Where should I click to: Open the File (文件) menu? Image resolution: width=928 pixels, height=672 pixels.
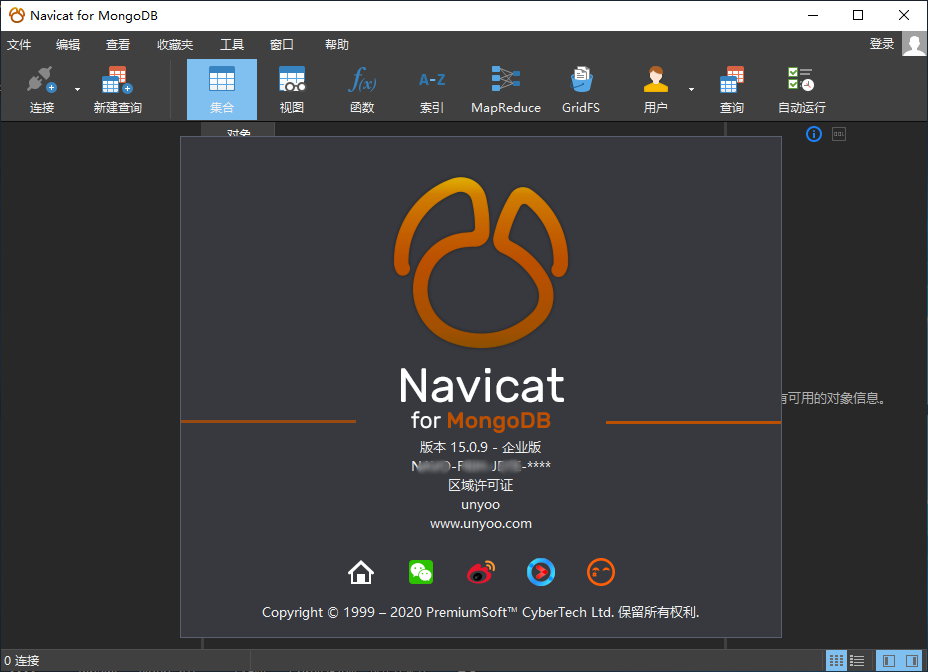click(x=19, y=44)
